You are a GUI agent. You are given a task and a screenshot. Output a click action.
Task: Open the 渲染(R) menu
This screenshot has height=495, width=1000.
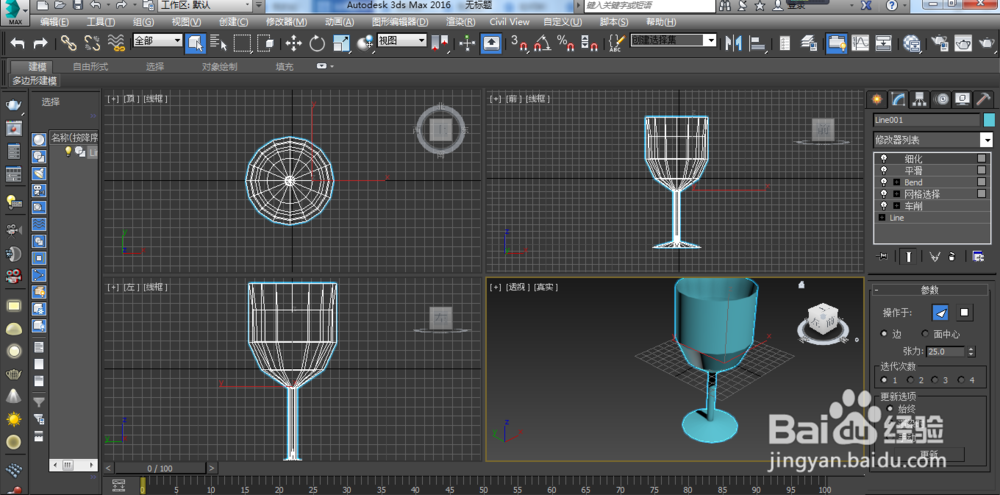pos(460,22)
